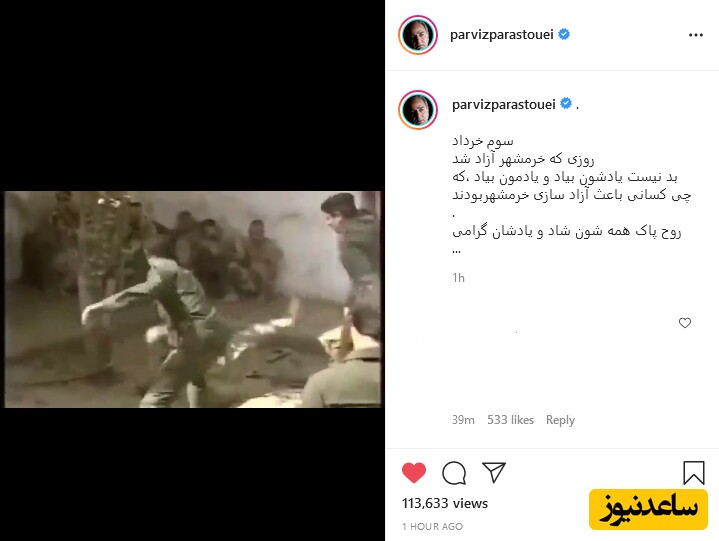Click the 113,633 views count
The height and width of the screenshot is (541, 719).
[445, 503]
